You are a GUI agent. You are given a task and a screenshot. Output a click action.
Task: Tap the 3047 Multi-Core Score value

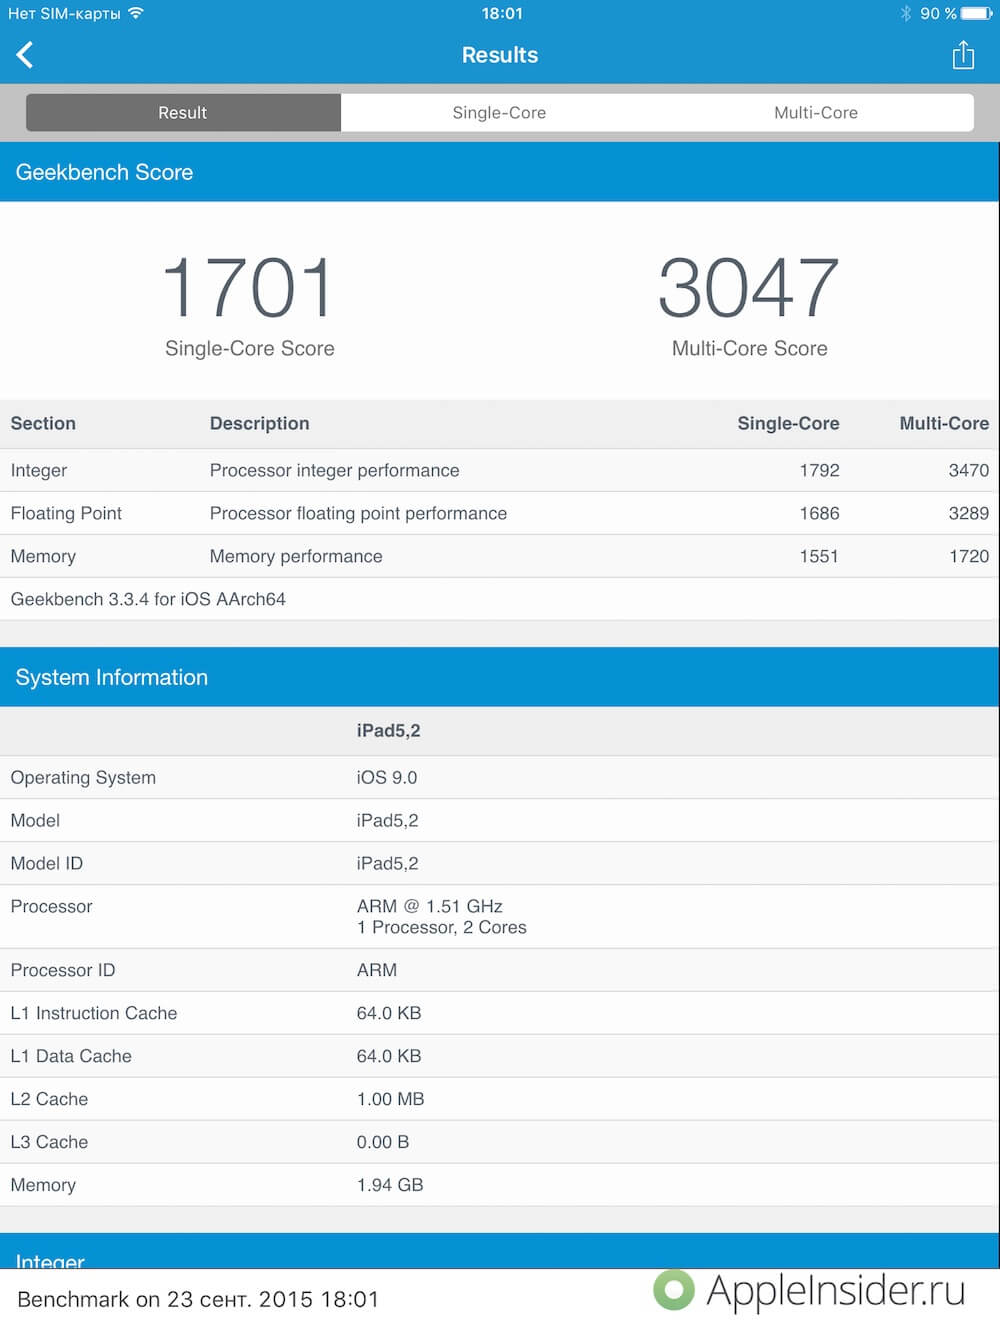(x=749, y=288)
